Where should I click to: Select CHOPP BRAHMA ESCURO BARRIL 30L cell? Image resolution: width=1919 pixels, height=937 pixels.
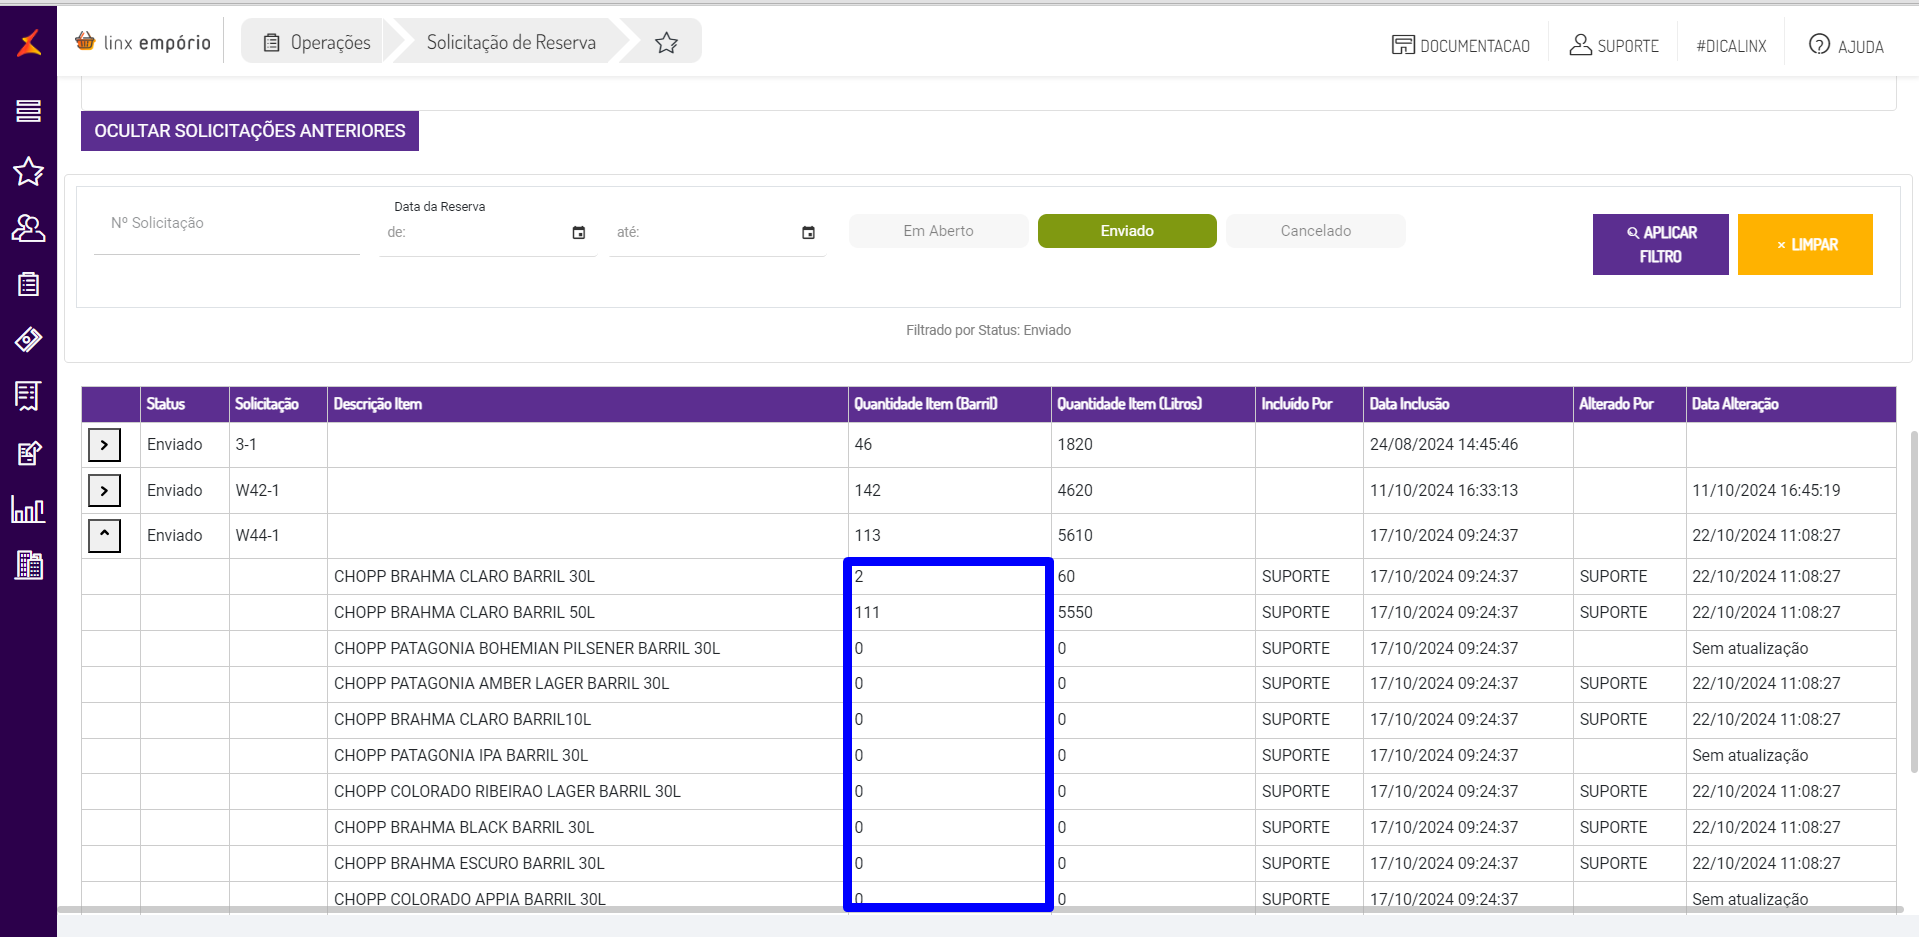[588, 864]
